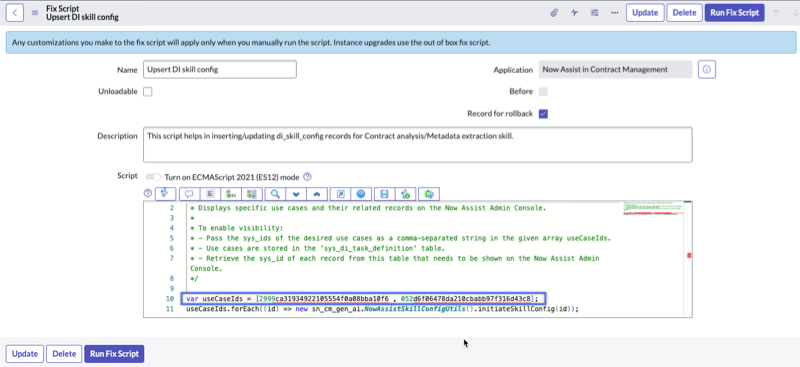The height and width of the screenshot is (367, 800).
Task: Click the header Update button
Action: tap(645, 13)
